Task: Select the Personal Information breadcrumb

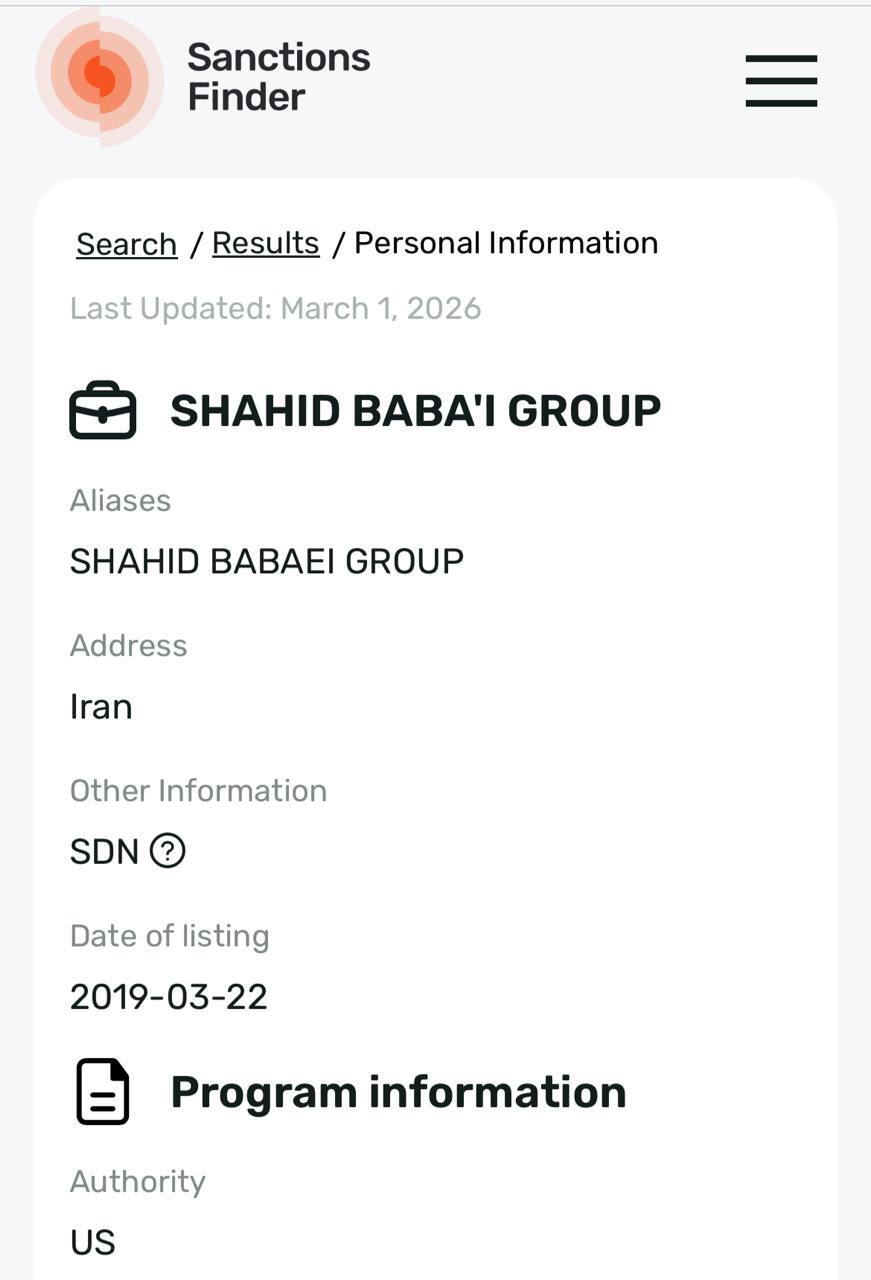Action: [507, 242]
